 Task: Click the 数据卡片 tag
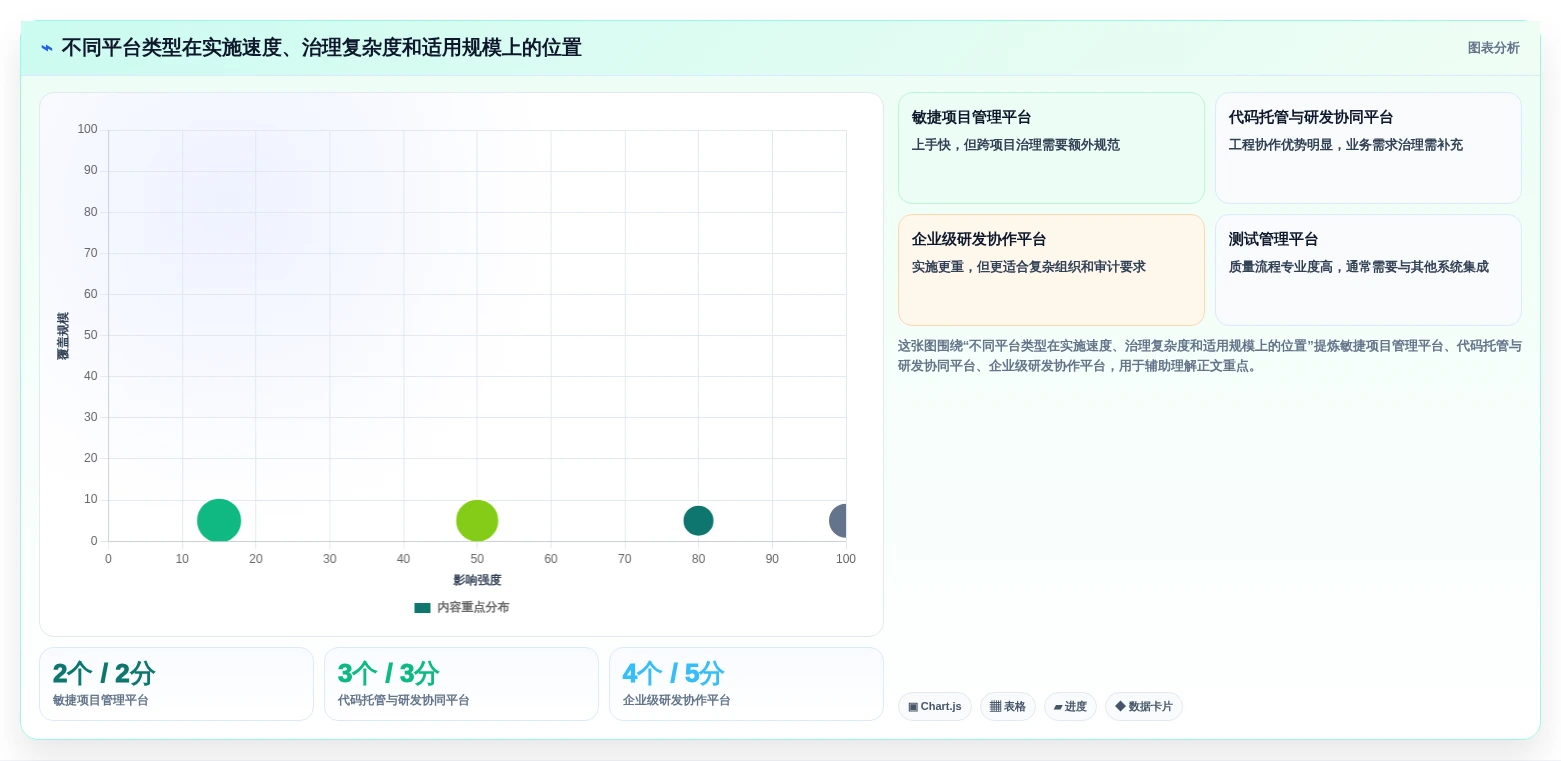coord(1144,707)
